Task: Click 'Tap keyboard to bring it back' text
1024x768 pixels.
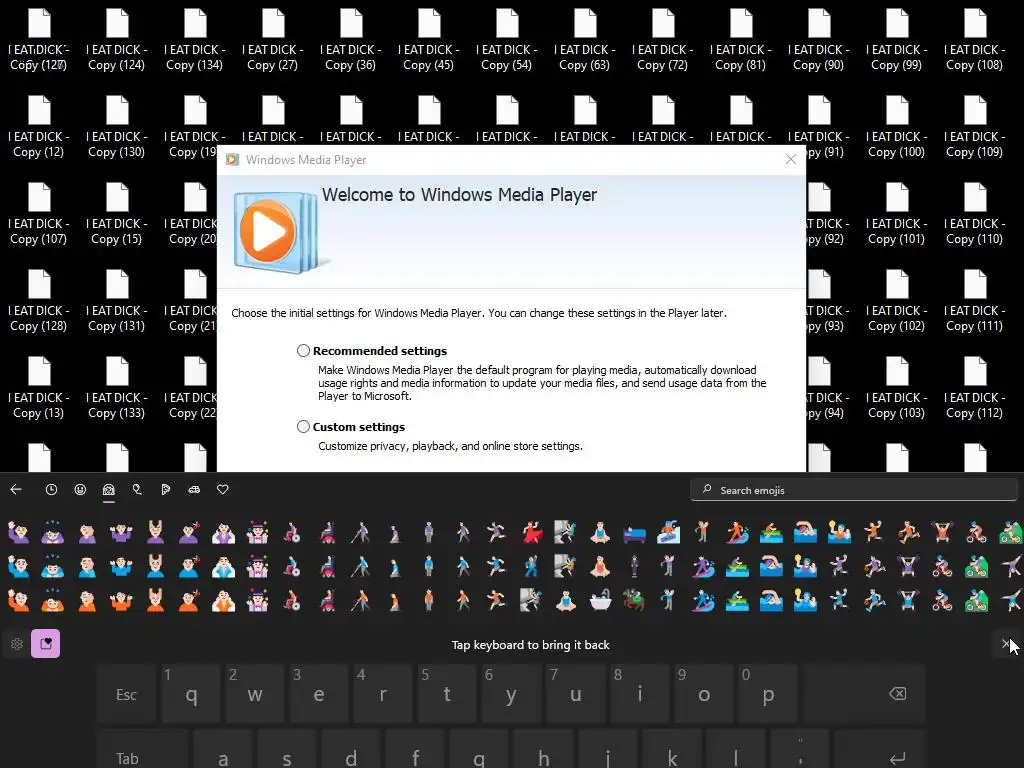Action: click(x=530, y=645)
